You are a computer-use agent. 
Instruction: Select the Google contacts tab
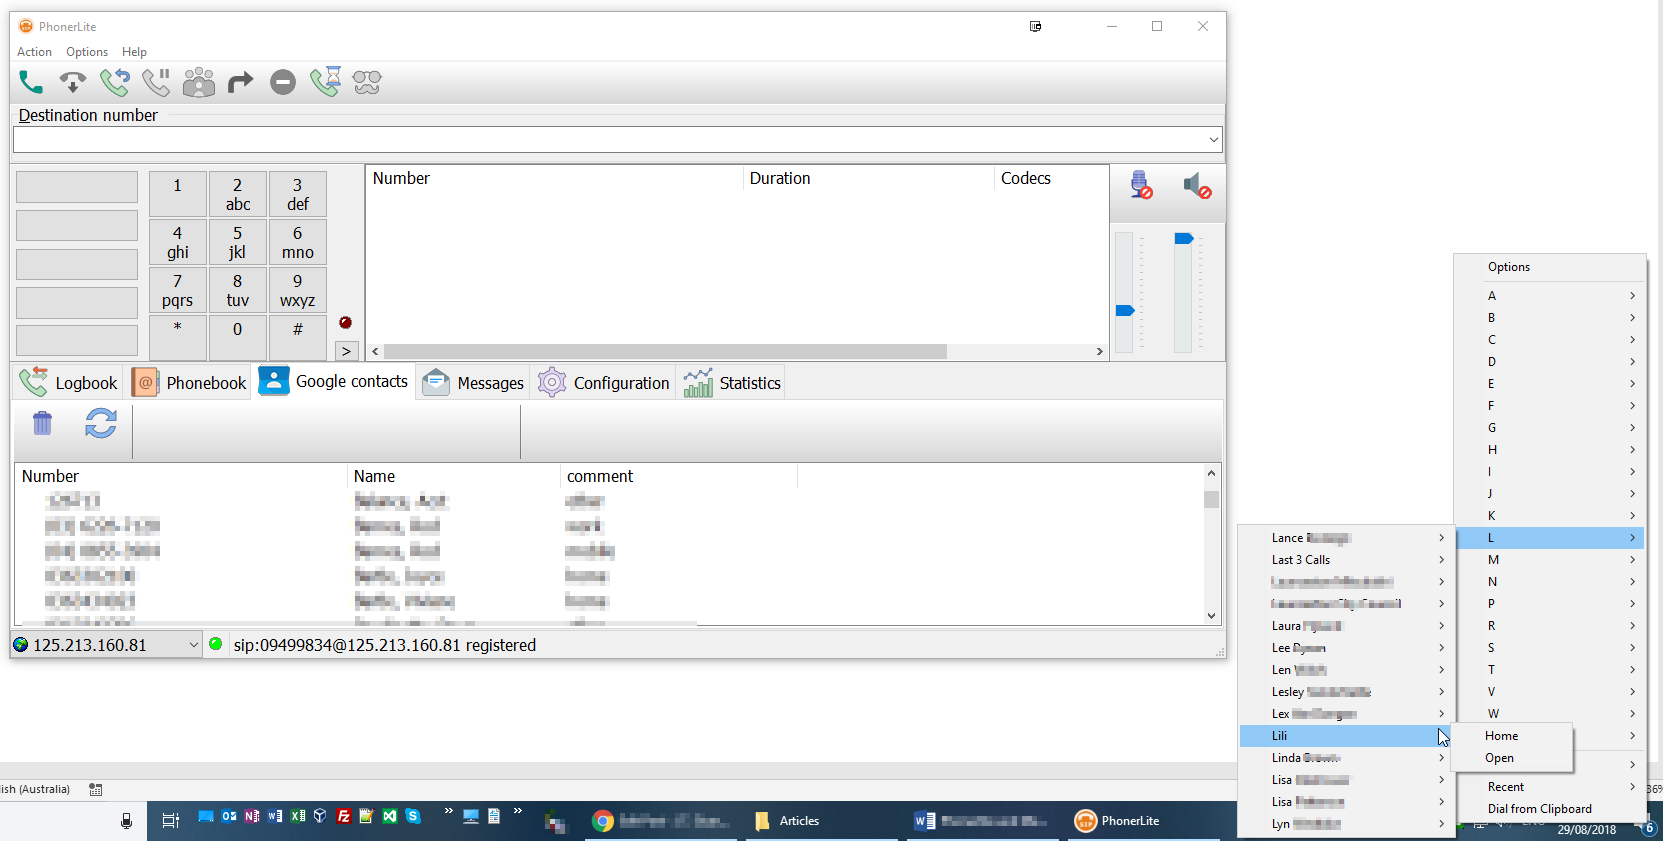point(334,381)
